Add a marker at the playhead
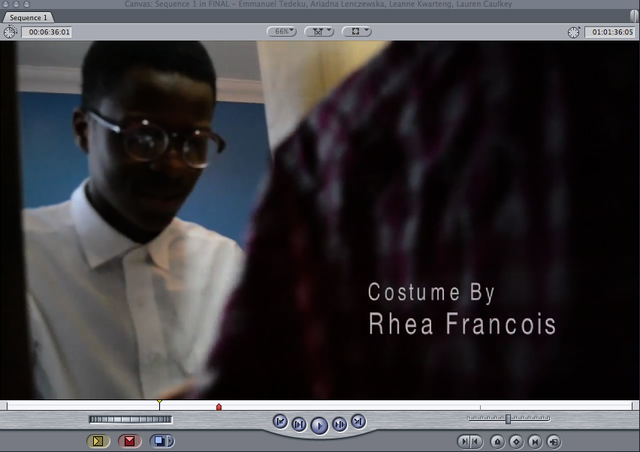 point(497,441)
